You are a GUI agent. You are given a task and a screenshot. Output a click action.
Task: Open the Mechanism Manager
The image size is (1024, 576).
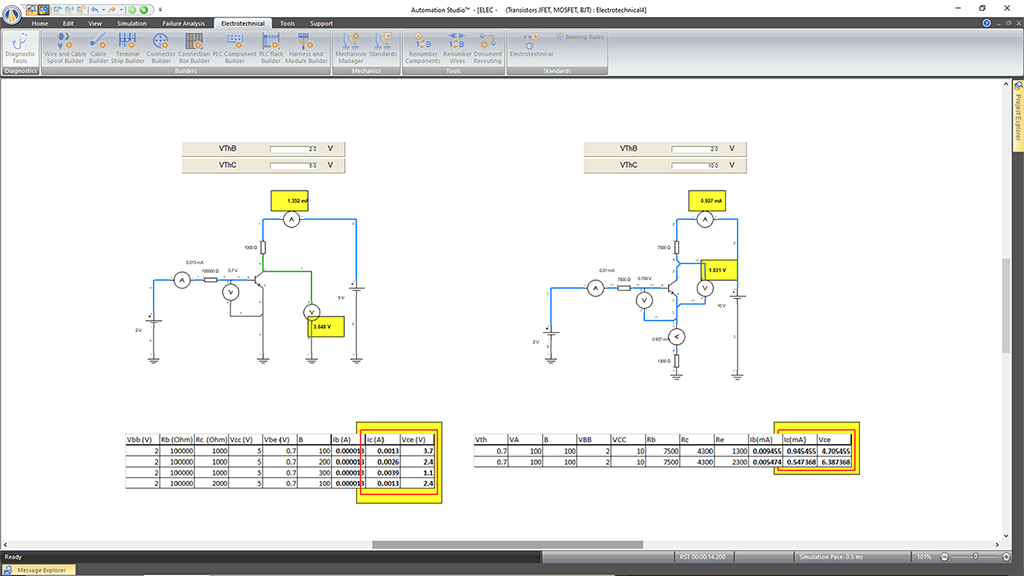tap(351, 41)
